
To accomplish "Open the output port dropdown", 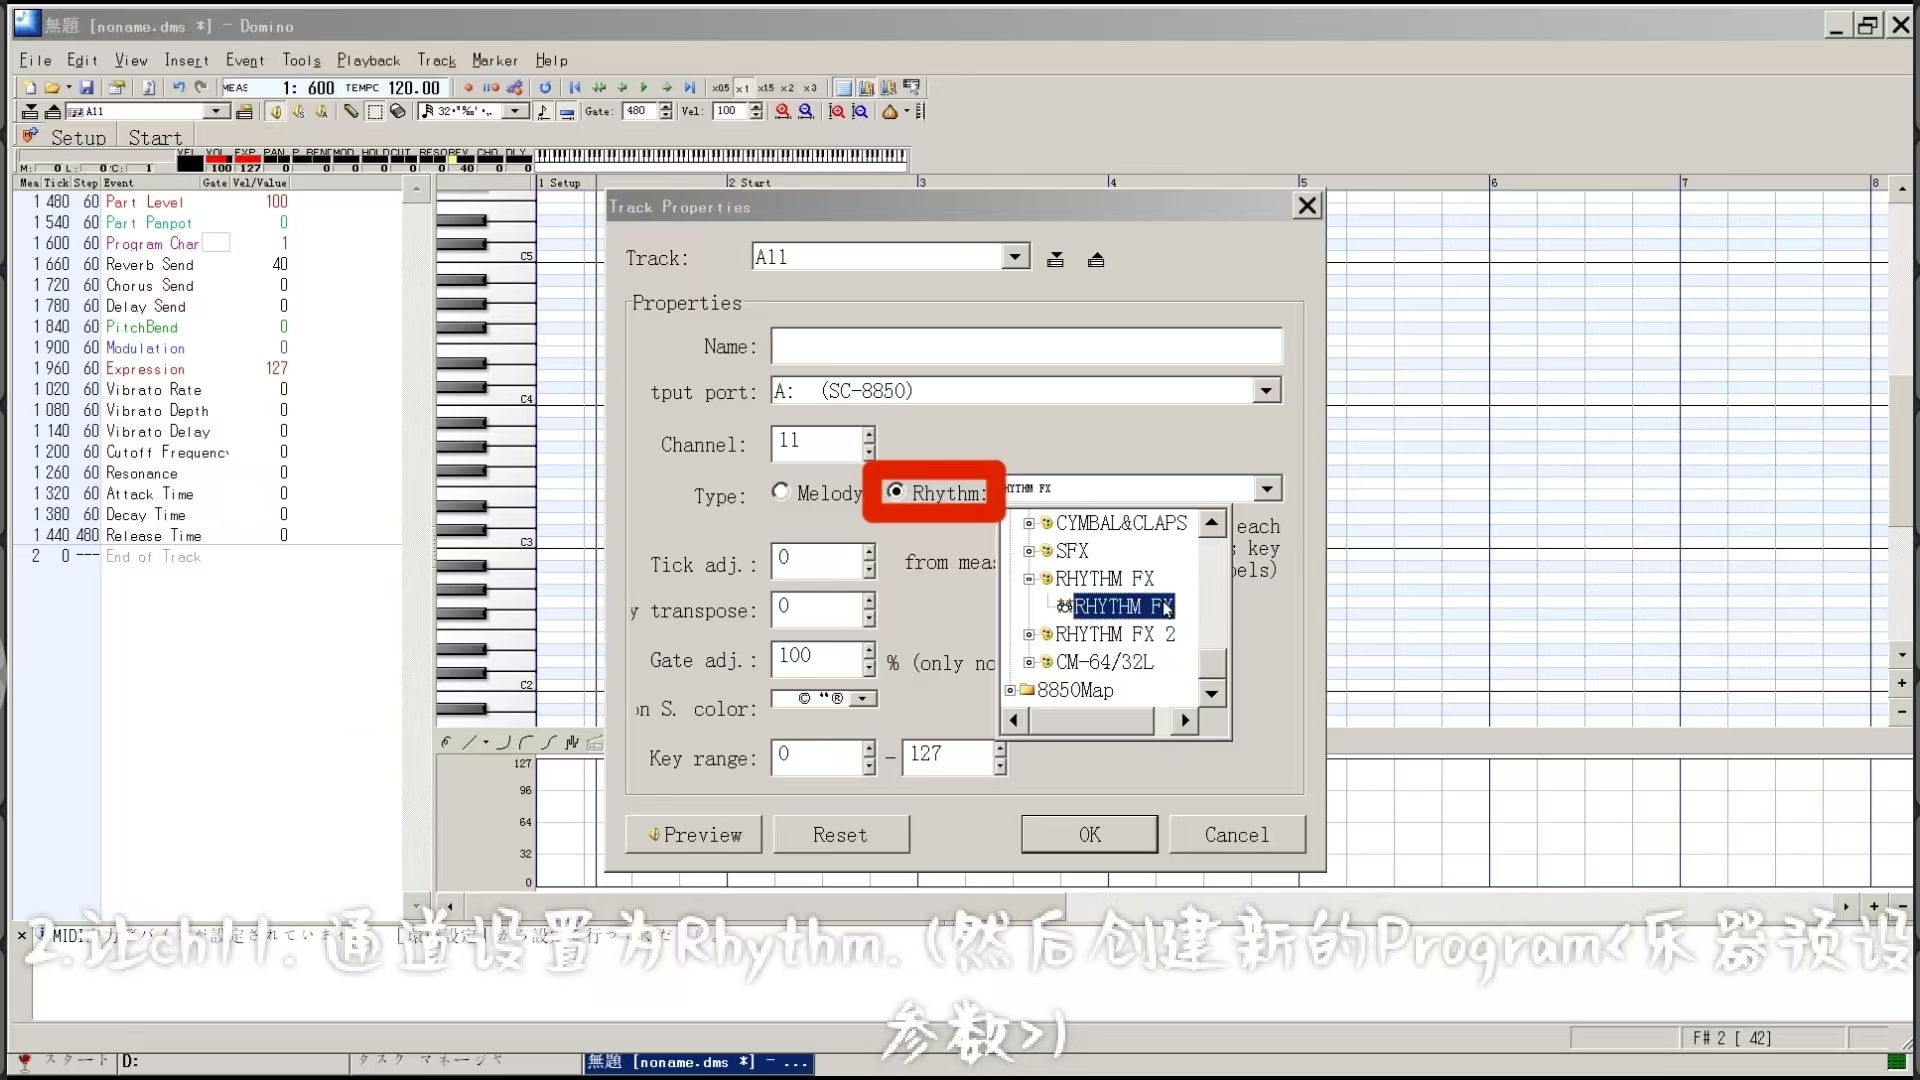I will click(1267, 391).
